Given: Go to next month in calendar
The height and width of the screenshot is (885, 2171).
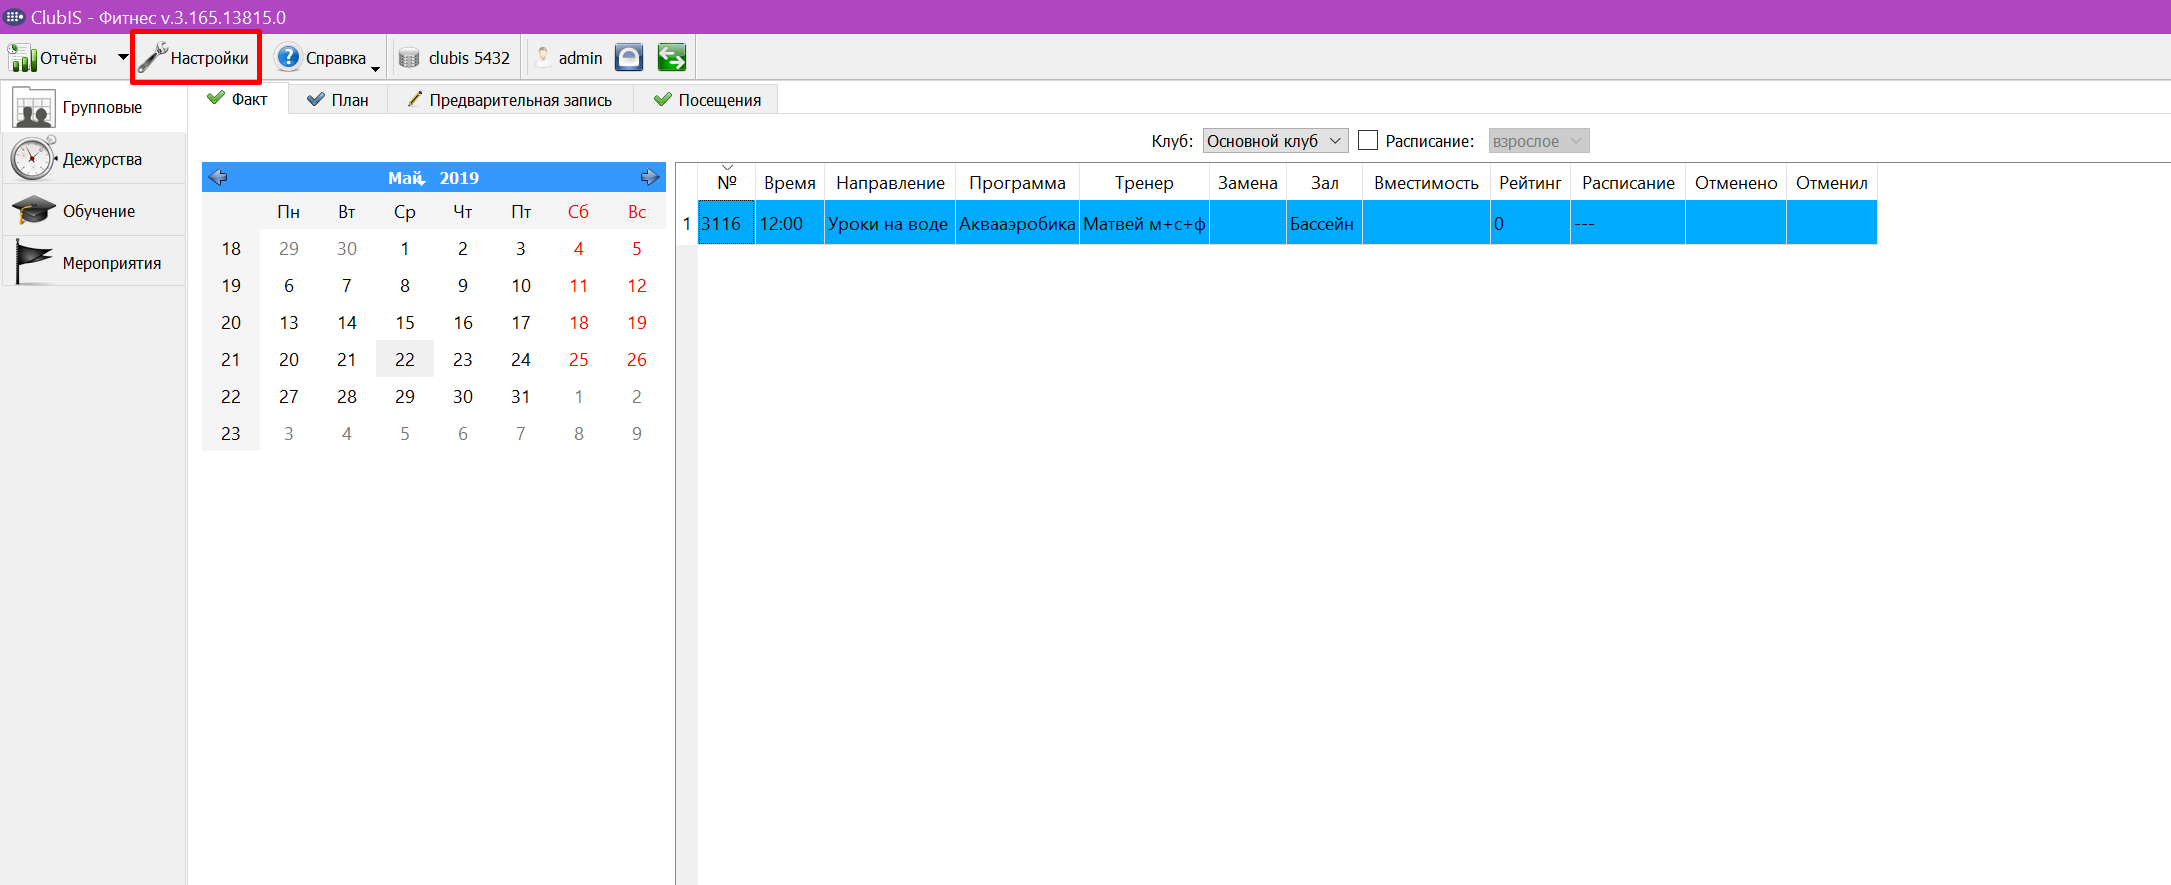Looking at the screenshot, I should pos(650,177).
